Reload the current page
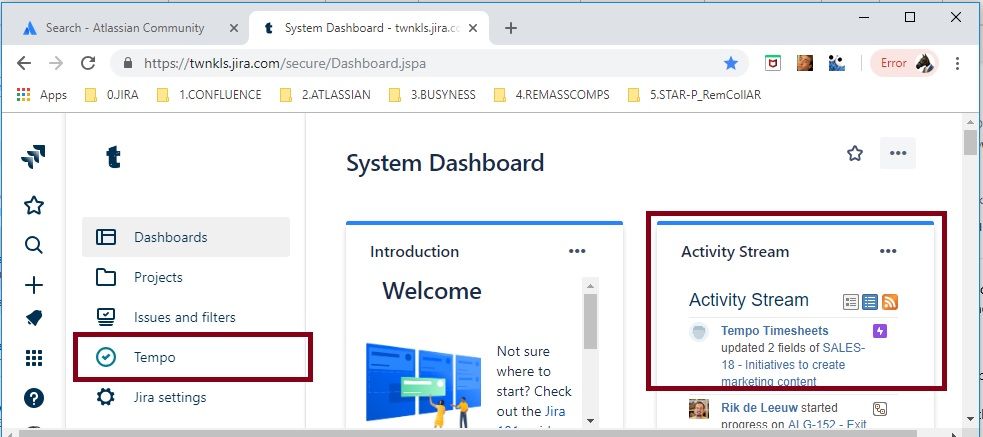Image resolution: width=983 pixels, height=437 pixels. [88, 63]
